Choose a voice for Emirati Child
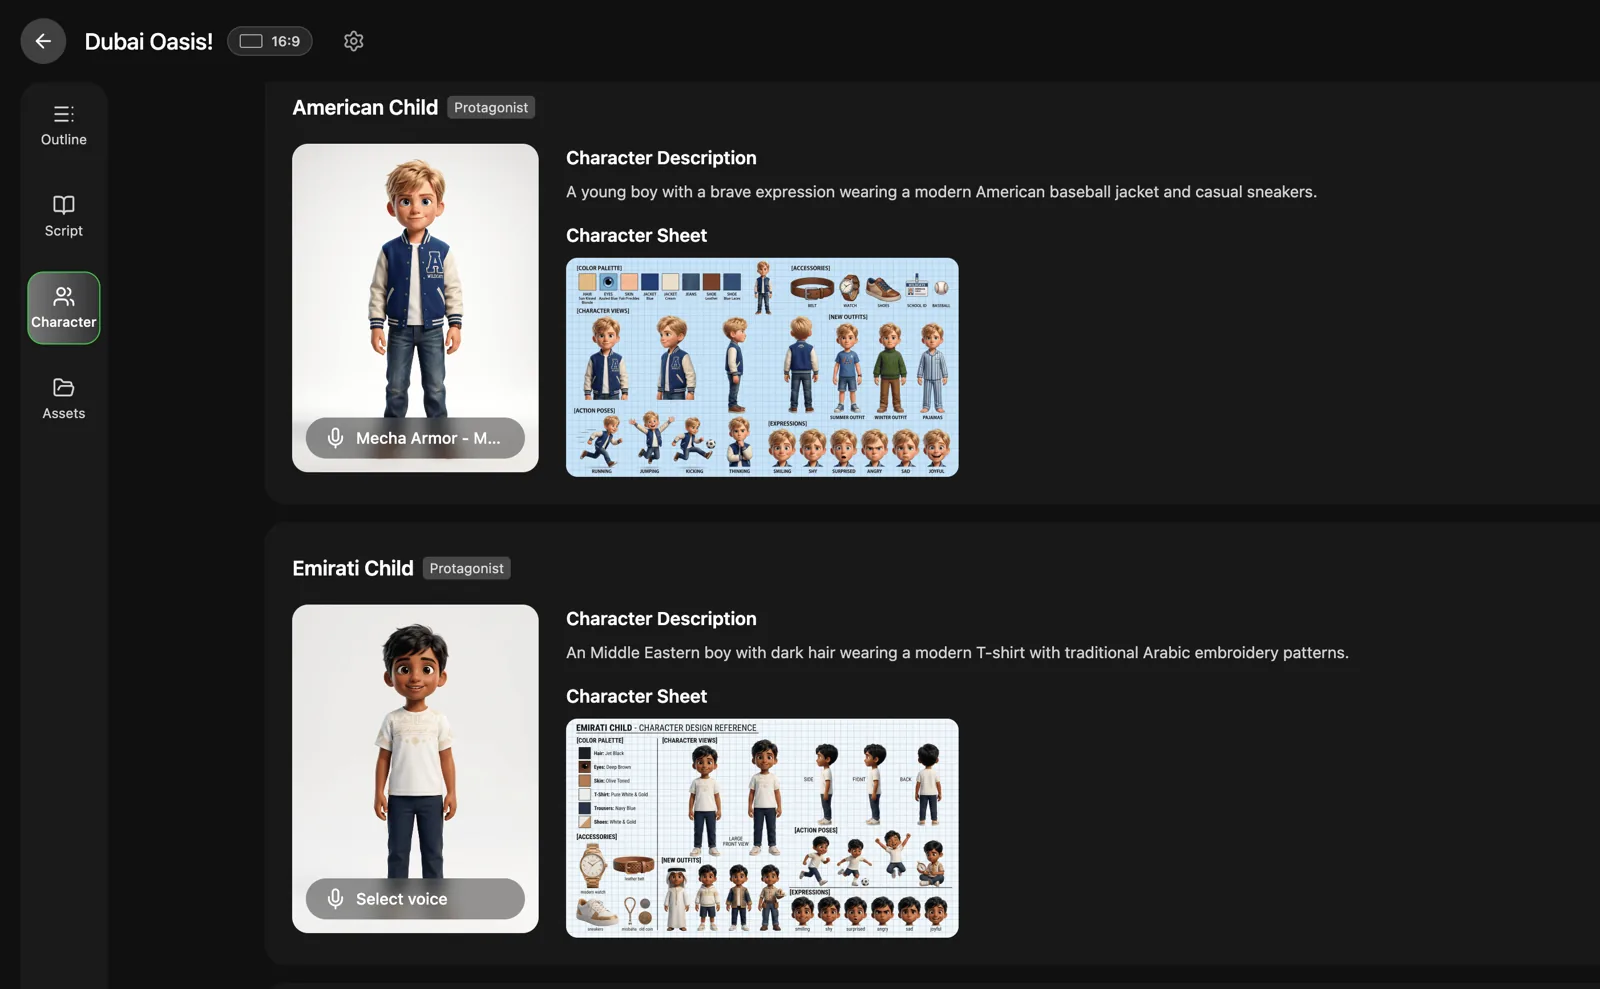 coord(415,899)
